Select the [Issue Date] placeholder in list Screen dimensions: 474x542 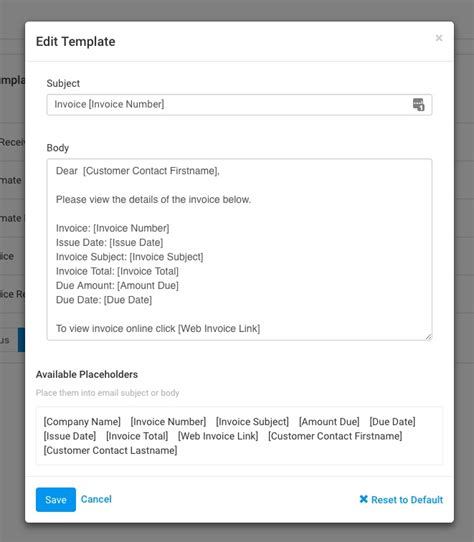(x=70, y=436)
